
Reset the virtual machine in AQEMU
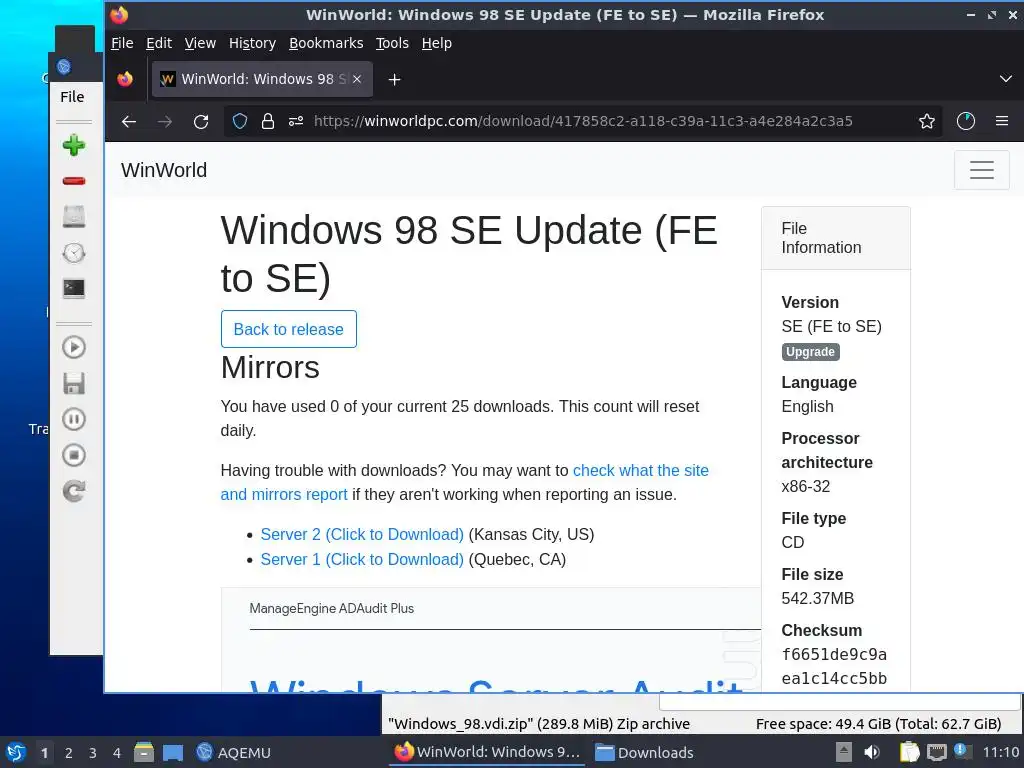click(x=74, y=491)
